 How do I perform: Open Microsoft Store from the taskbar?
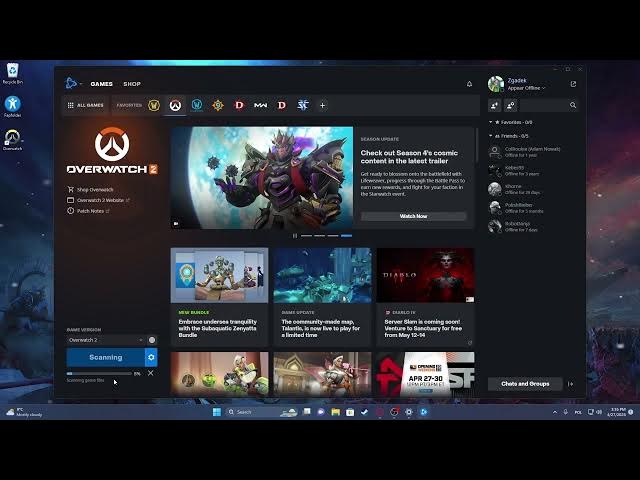point(350,412)
